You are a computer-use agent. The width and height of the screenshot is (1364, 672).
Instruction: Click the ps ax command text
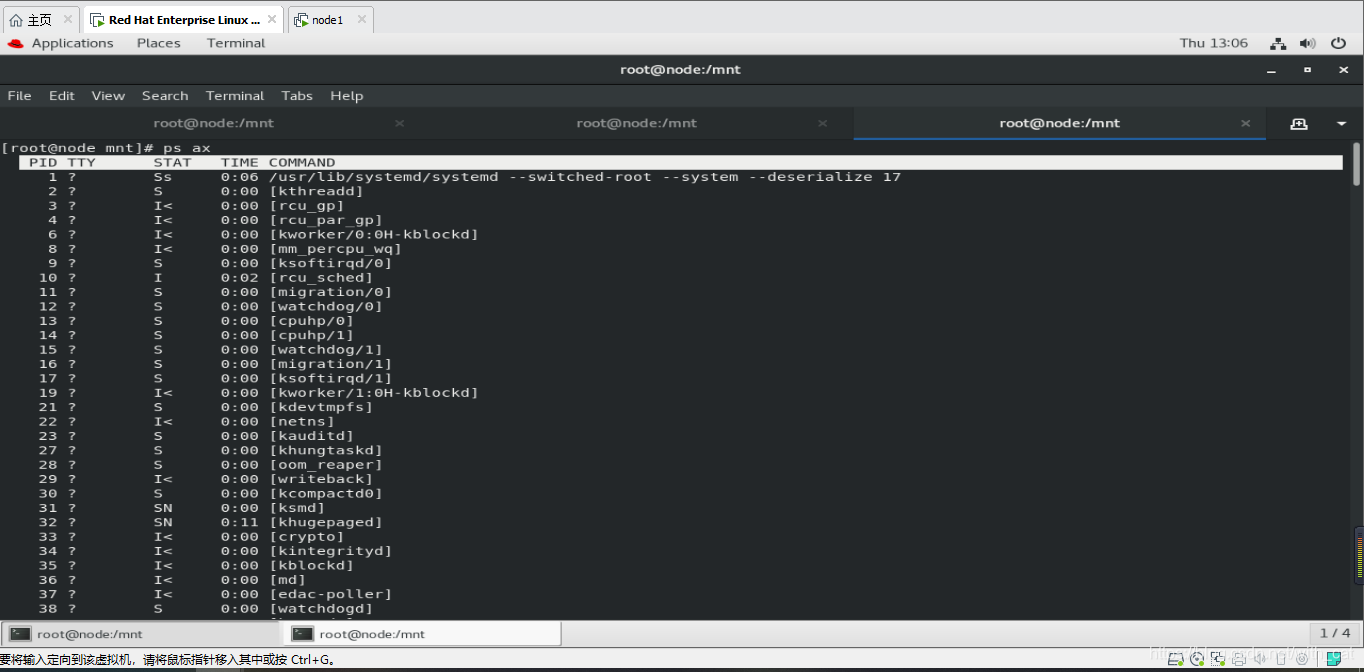(x=187, y=148)
